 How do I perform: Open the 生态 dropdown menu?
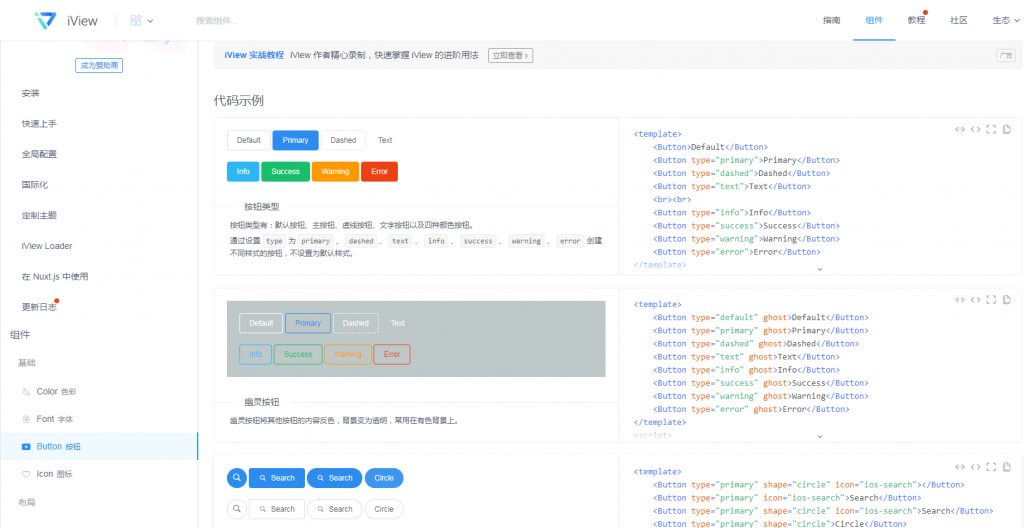(x=1005, y=20)
